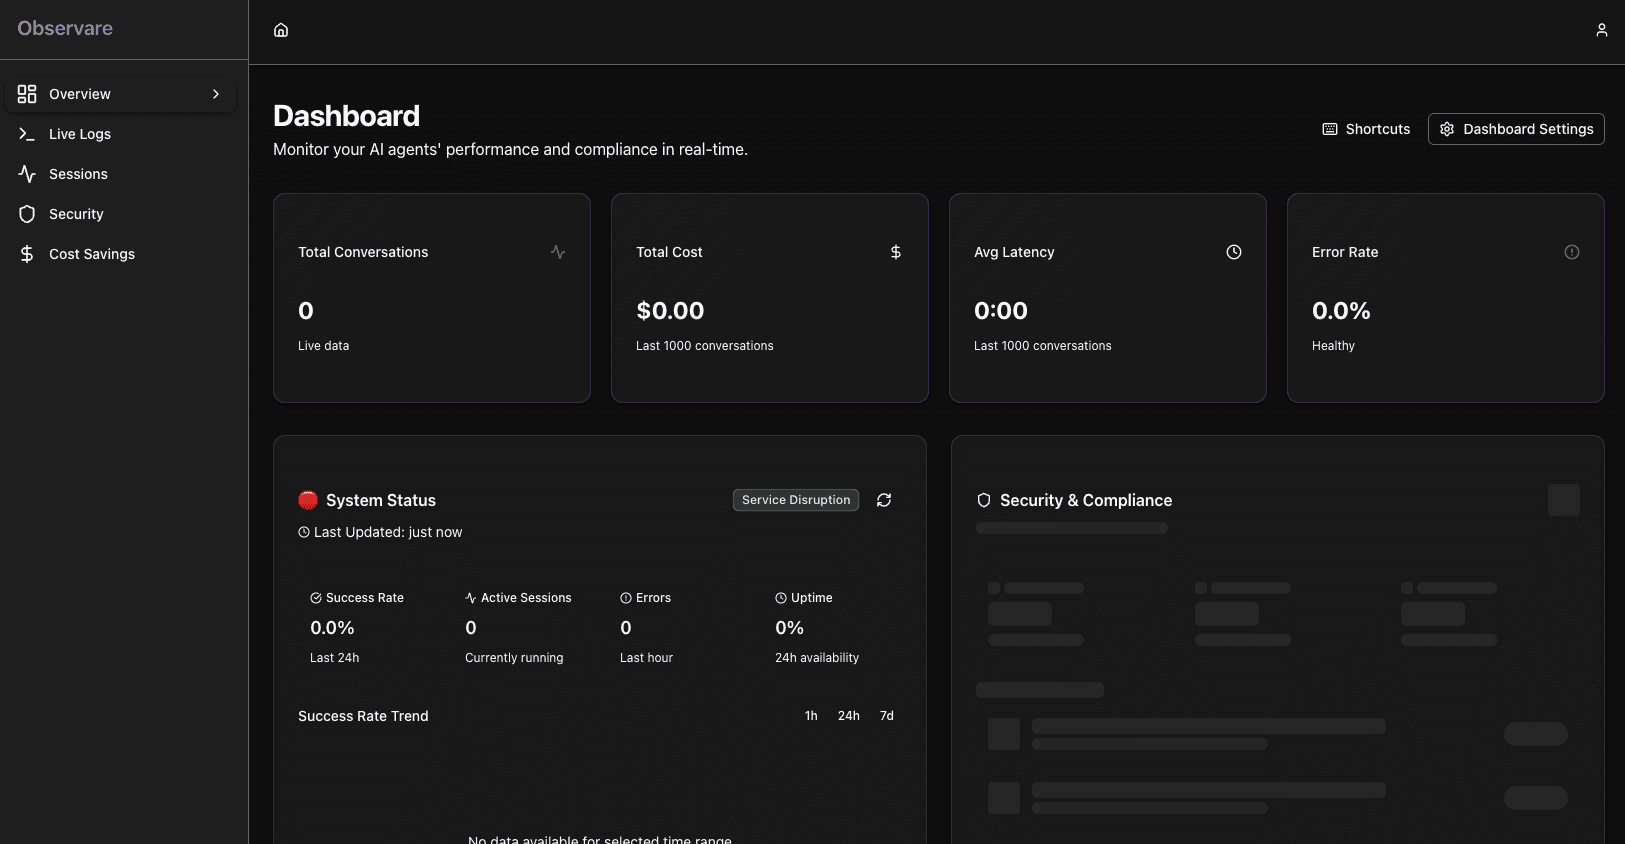Go to the home breadcrumb icon
1625x844 pixels.
[281, 30]
